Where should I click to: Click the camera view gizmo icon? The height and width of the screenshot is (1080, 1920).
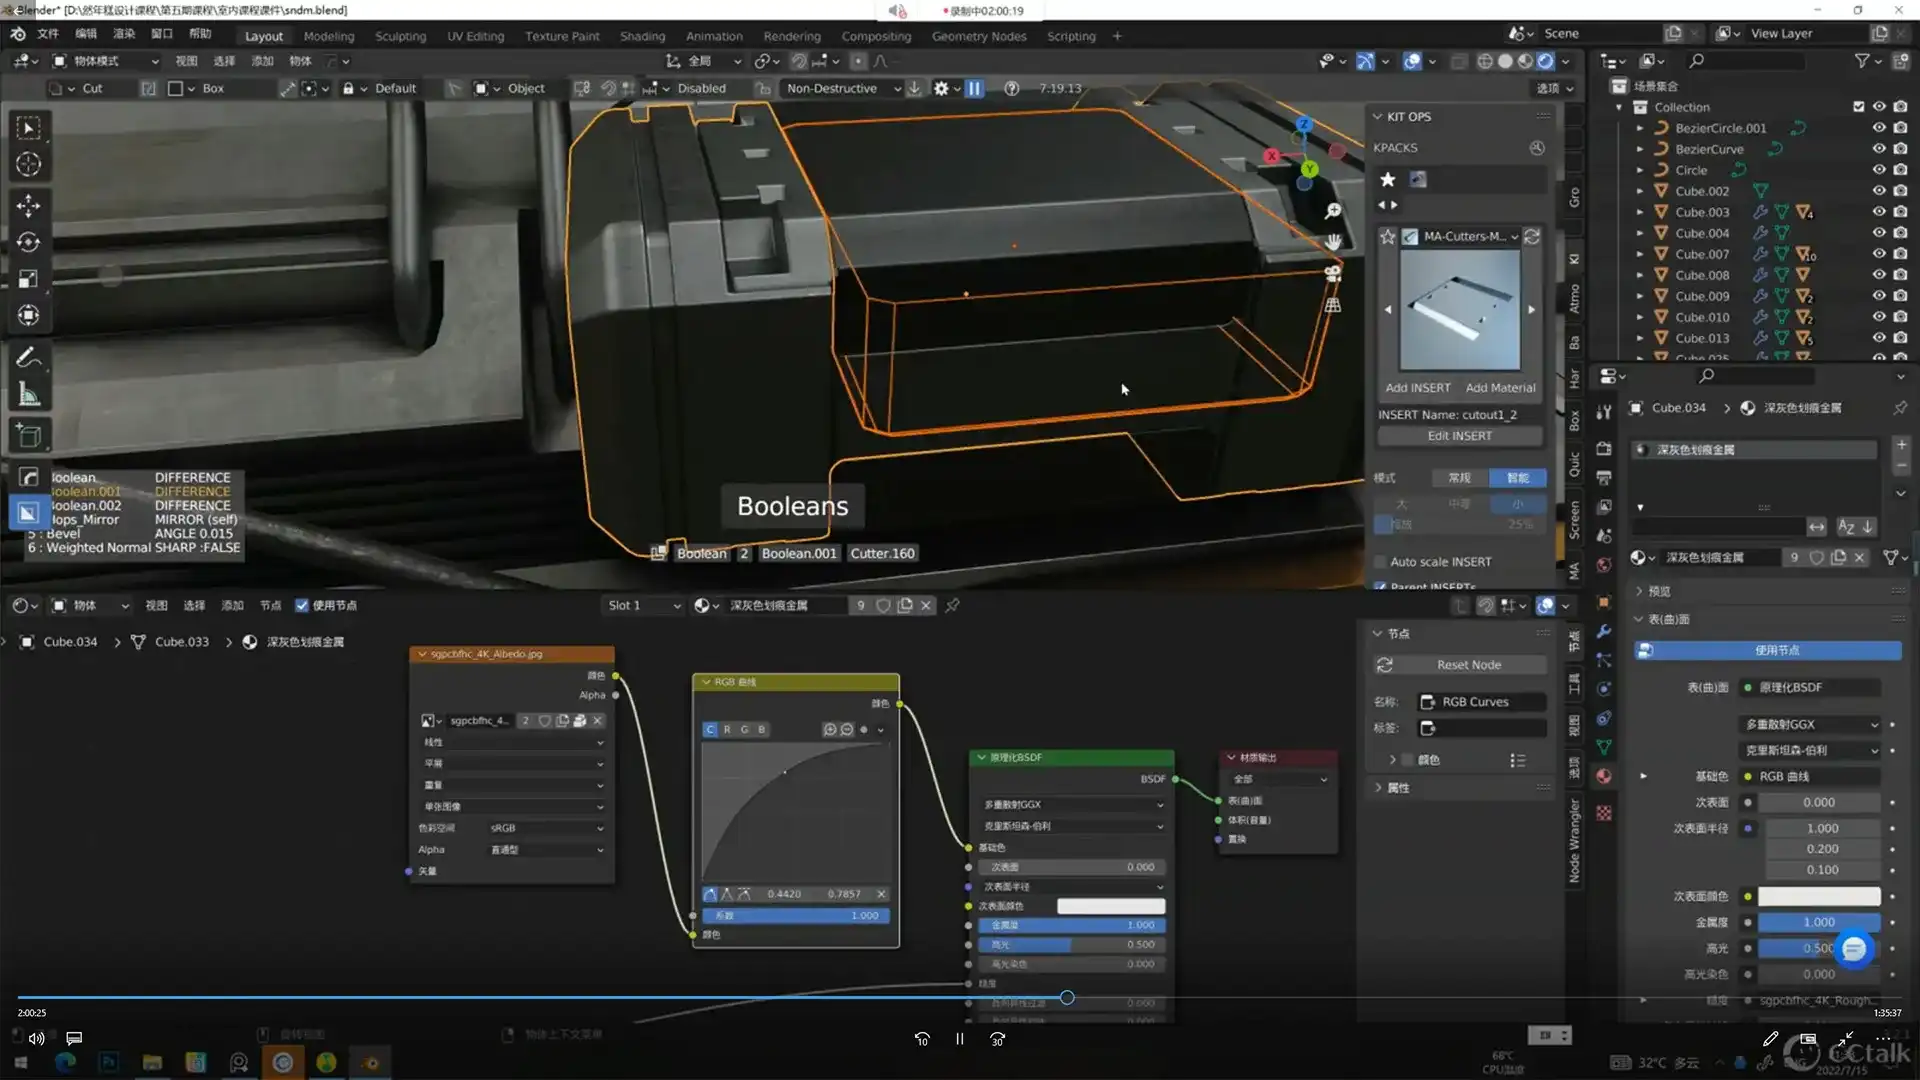(1333, 273)
